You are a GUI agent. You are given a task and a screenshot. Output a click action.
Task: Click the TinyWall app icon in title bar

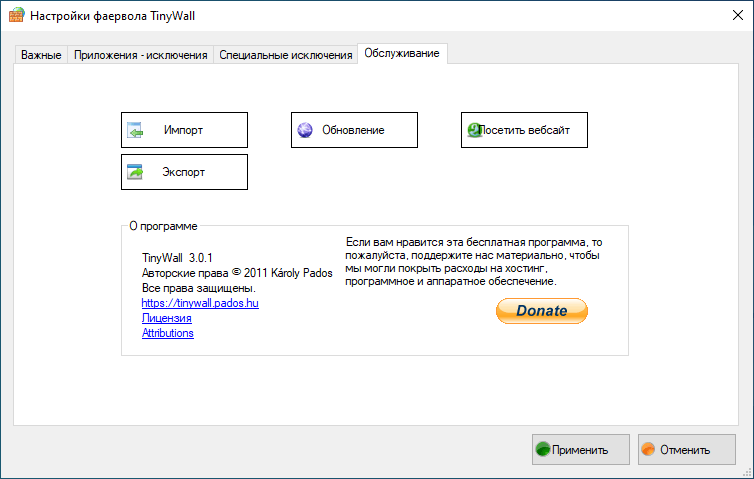[x=16, y=15]
